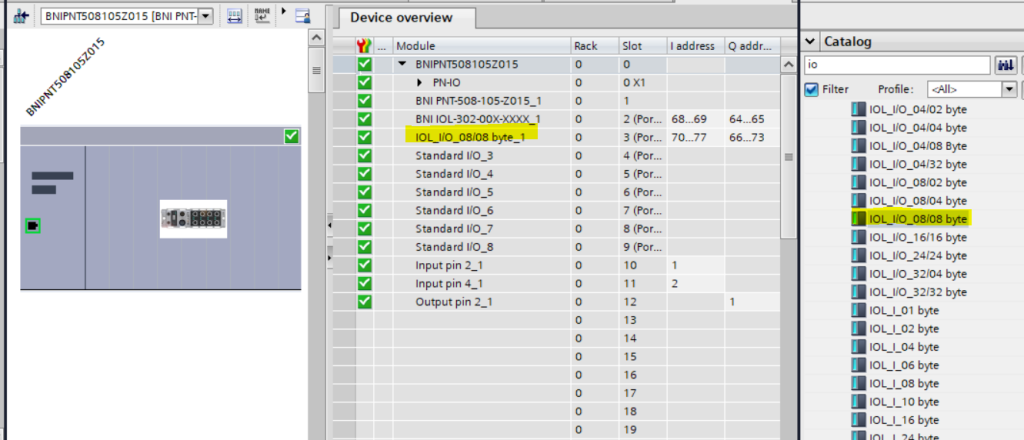Uncheck the Filter checkbox in Catalog
The height and width of the screenshot is (440, 1024).
pos(812,89)
